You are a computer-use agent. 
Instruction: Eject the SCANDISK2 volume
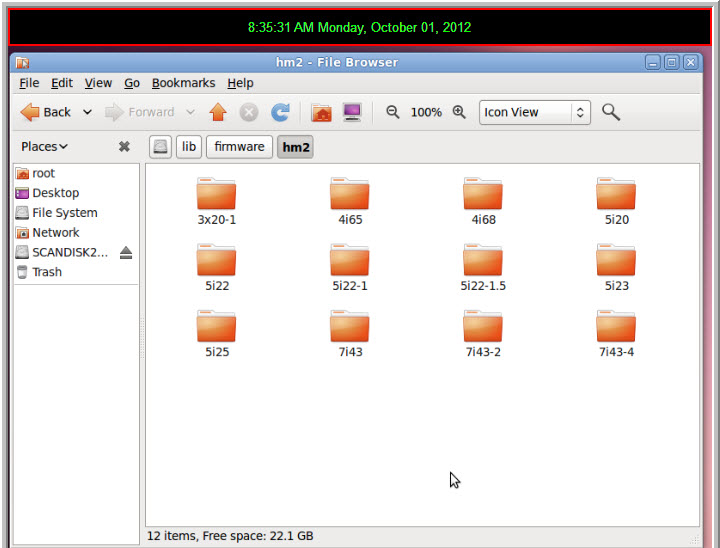126,253
